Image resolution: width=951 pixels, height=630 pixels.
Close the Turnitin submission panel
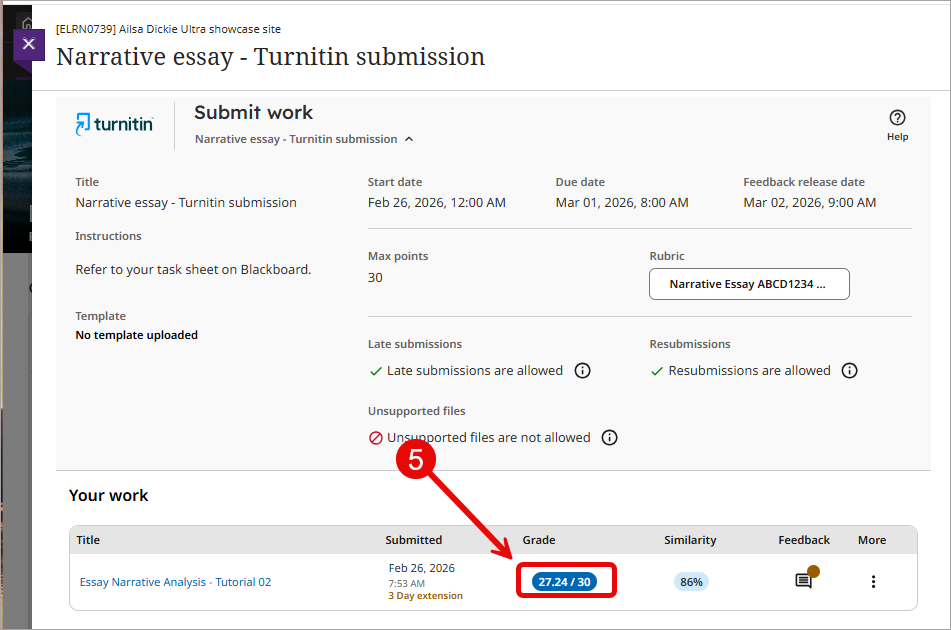point(28,44)
